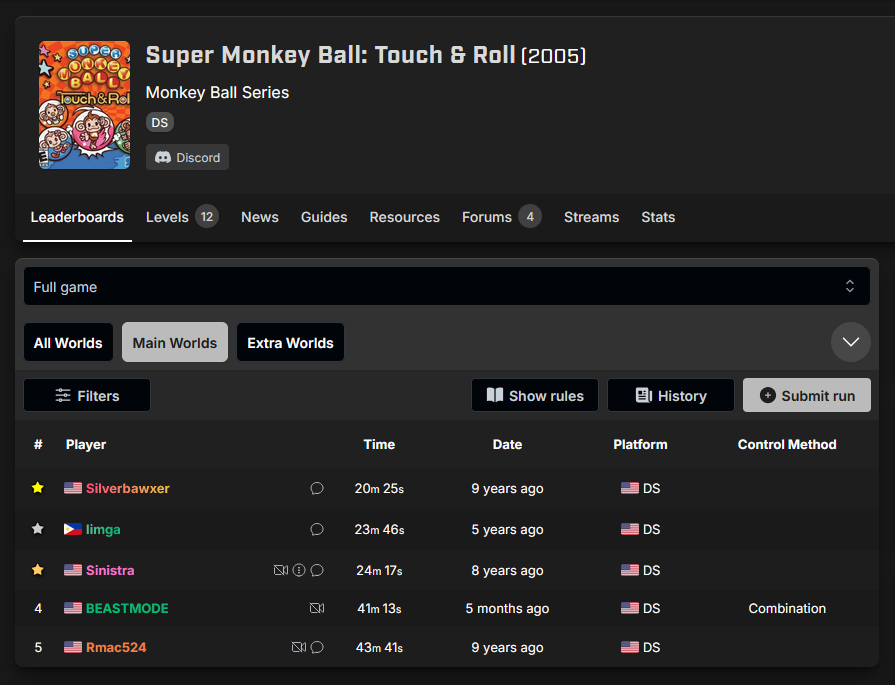Click the 41m 13s run time
Image resolution: width=895 pixels, height=685 pixels.
(x=379, y=609)
